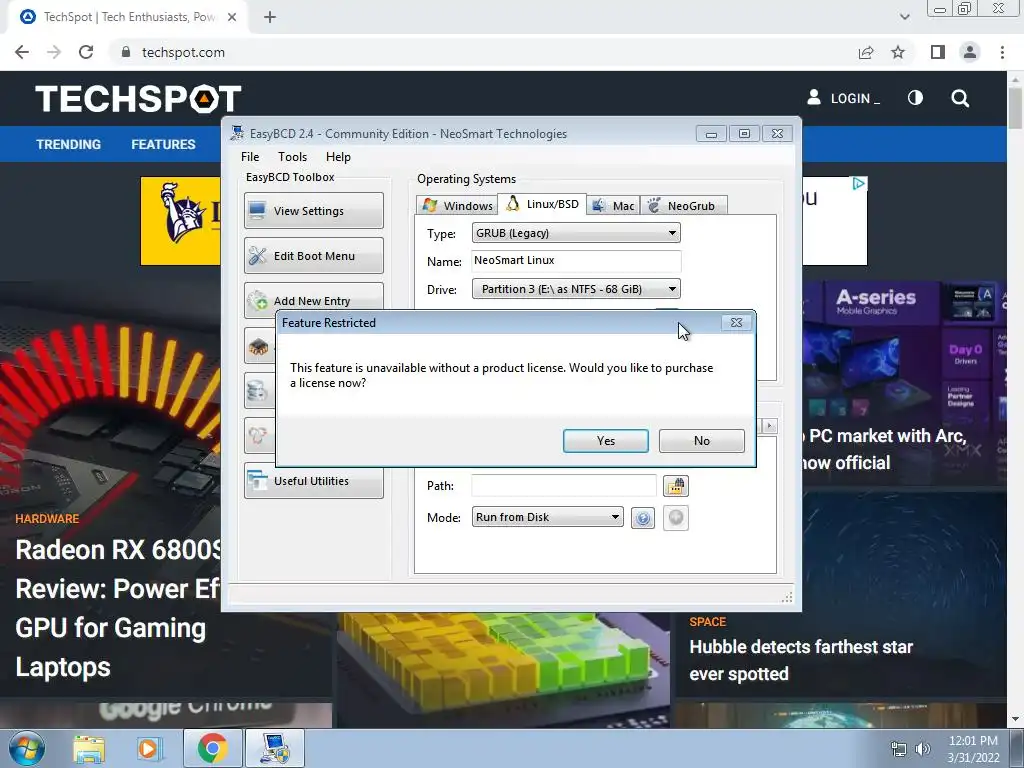Click LOGIN on TechSpot header
Viewport: 1024px width, 768px height.
[843, 98]
